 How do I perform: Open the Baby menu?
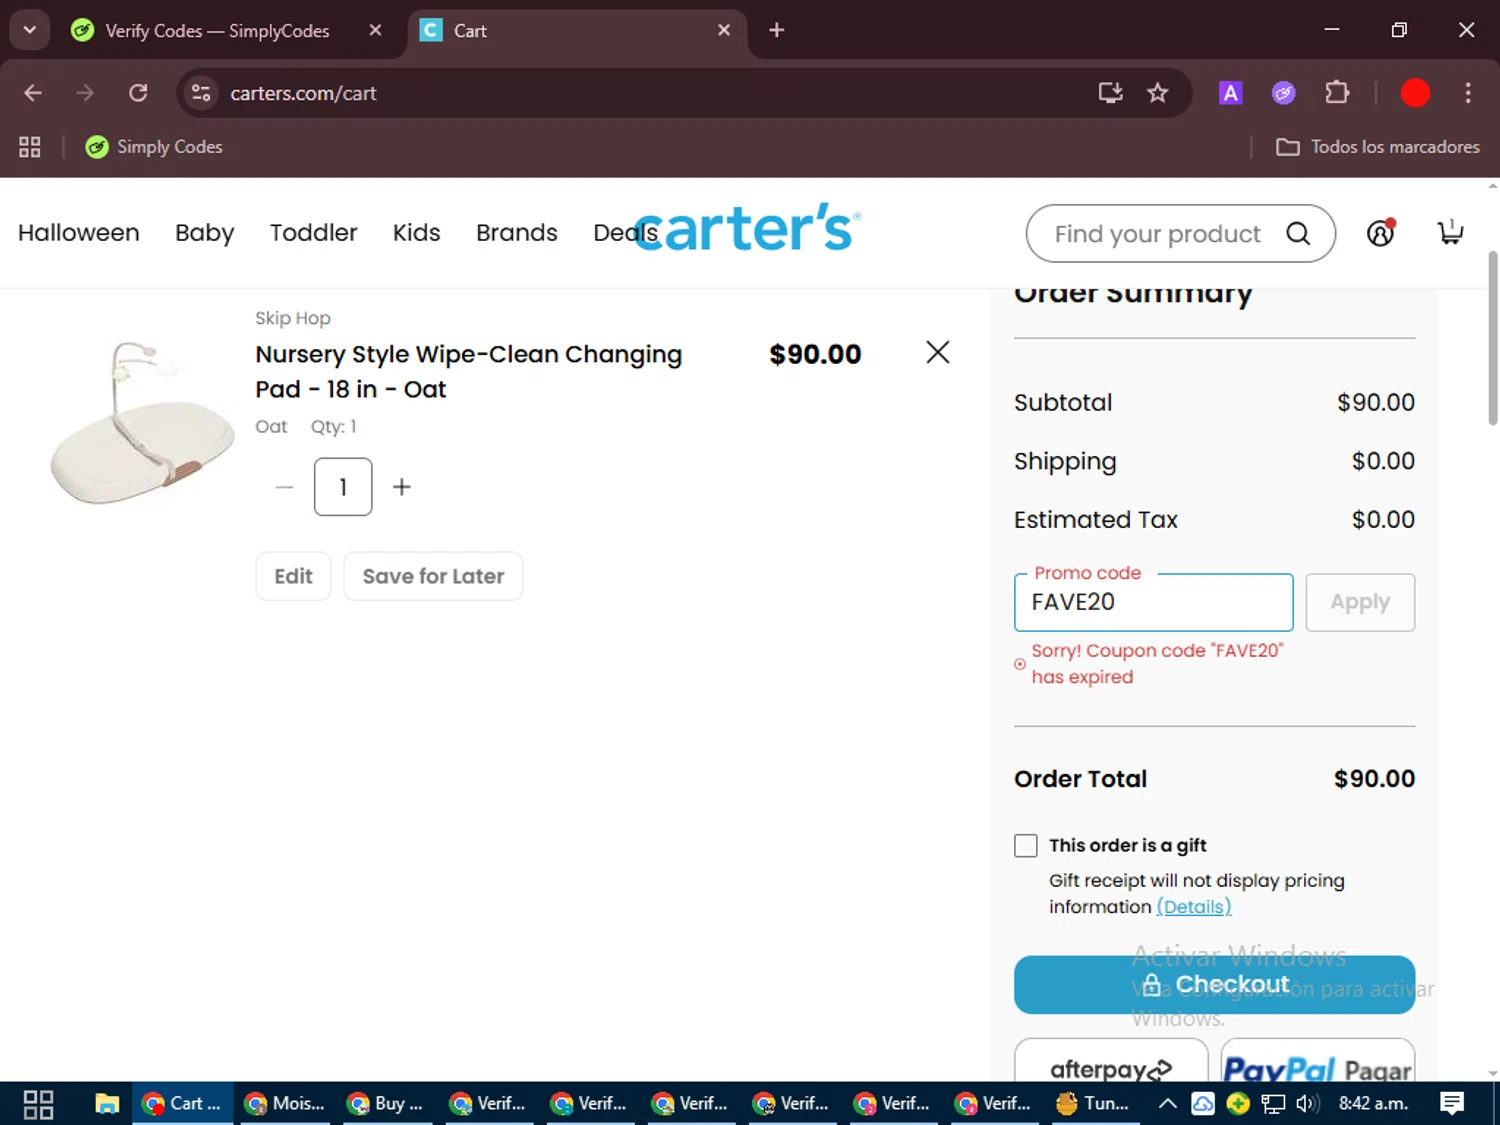pos(205,233)
